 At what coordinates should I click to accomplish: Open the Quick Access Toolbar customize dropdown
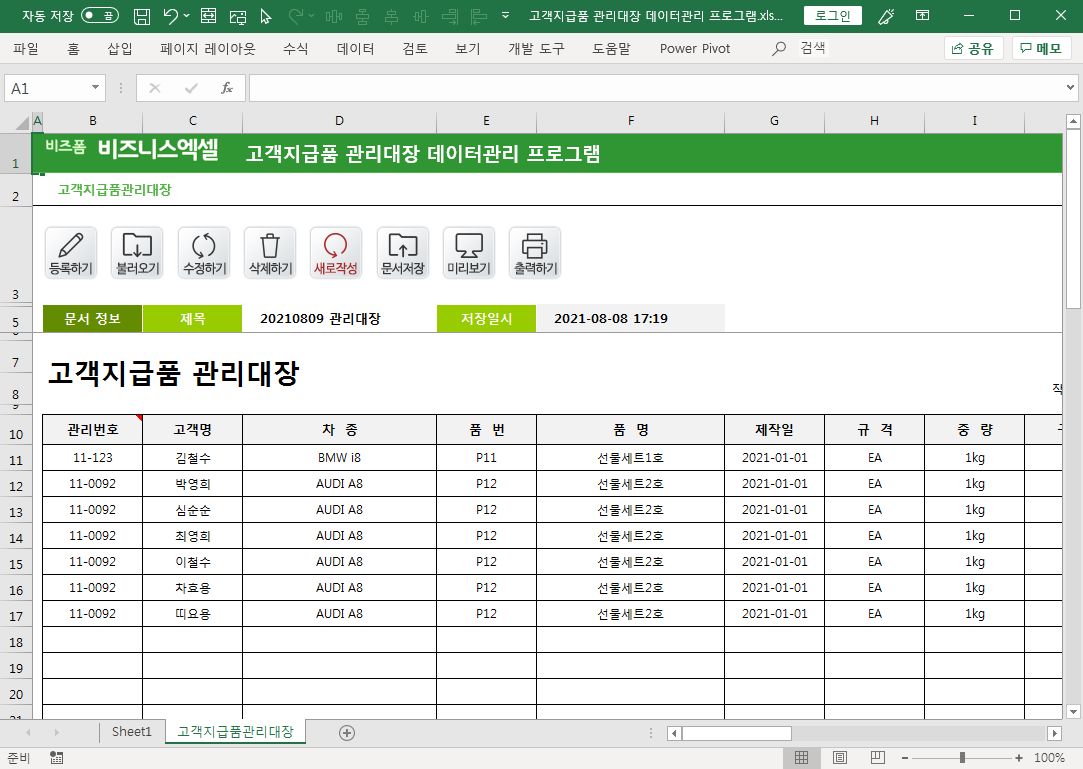click(506, 16)
